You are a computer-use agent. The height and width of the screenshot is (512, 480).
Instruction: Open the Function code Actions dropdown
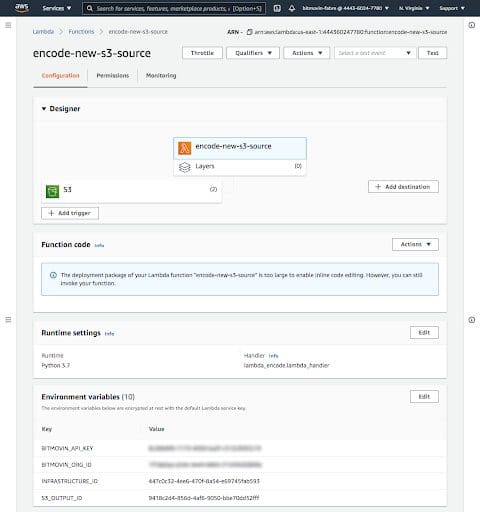(x=415, y=244)
